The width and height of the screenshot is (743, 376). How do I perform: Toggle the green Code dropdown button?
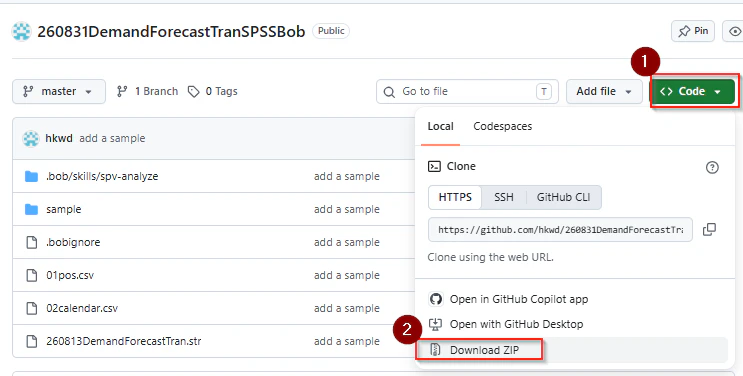tap(692, 91)
